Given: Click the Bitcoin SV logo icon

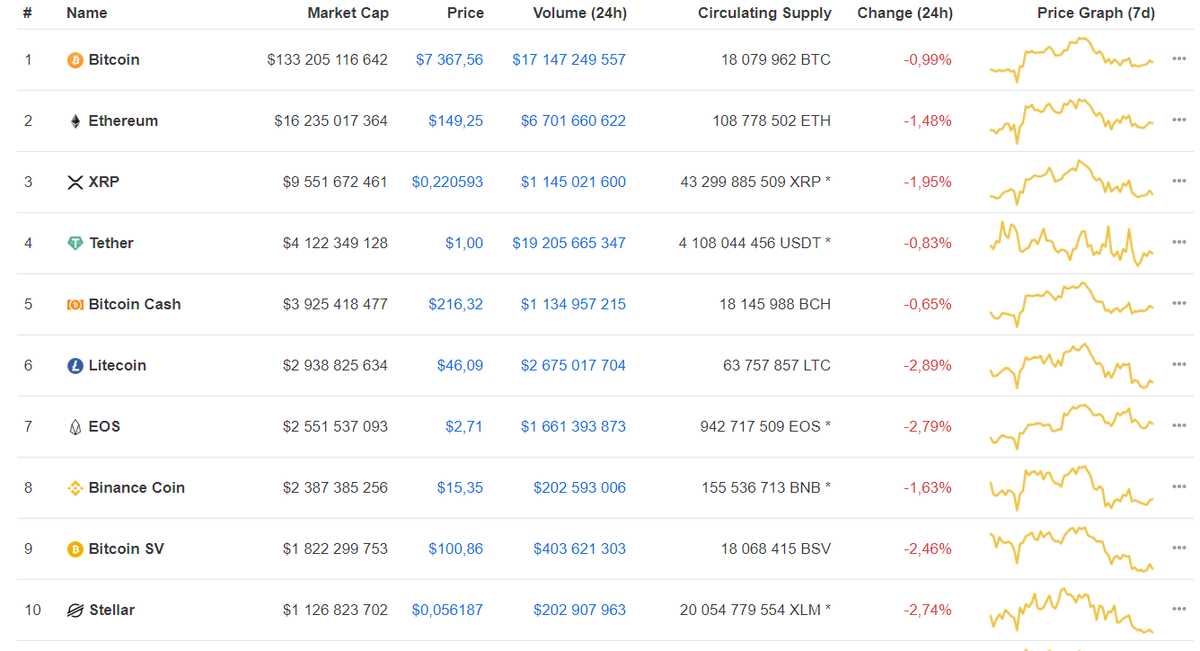Looking at the screenshot, I should tap(75, 549).
